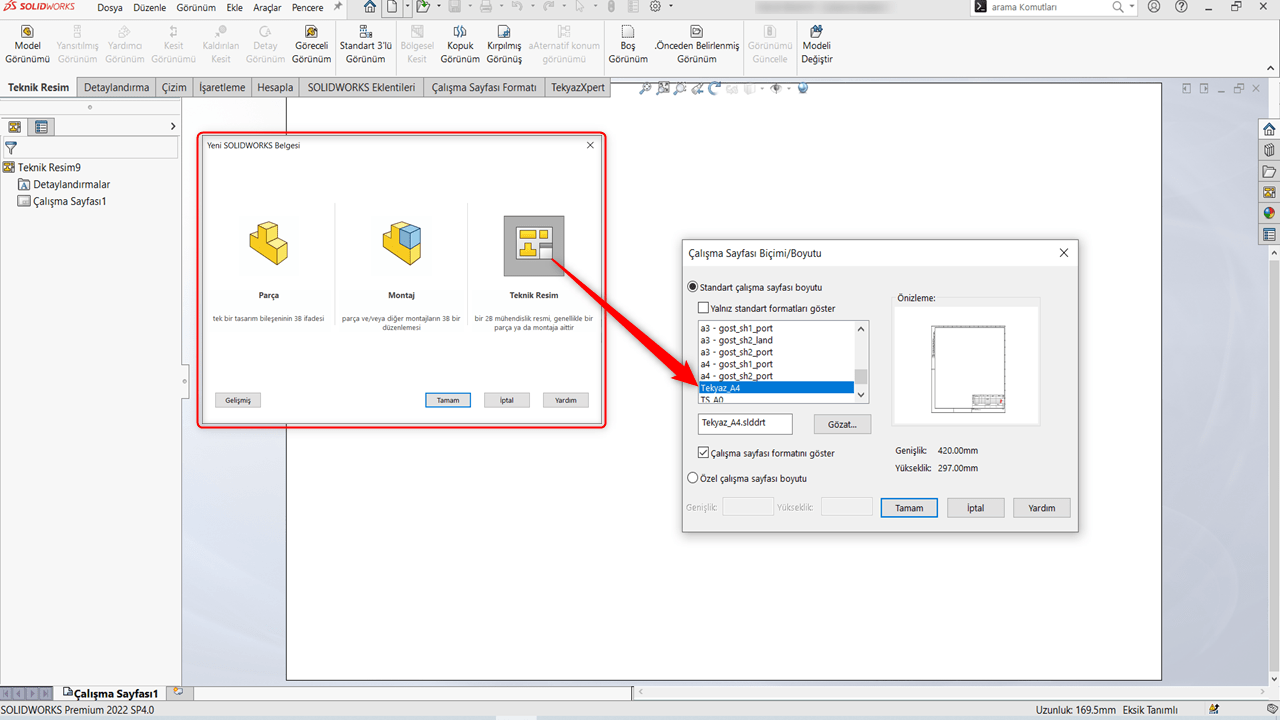Viewport: 1280px width, 720px height.
Task: Open the Open-file dropdown arrow
Action: pyautogui.click(x=438, y=7)
